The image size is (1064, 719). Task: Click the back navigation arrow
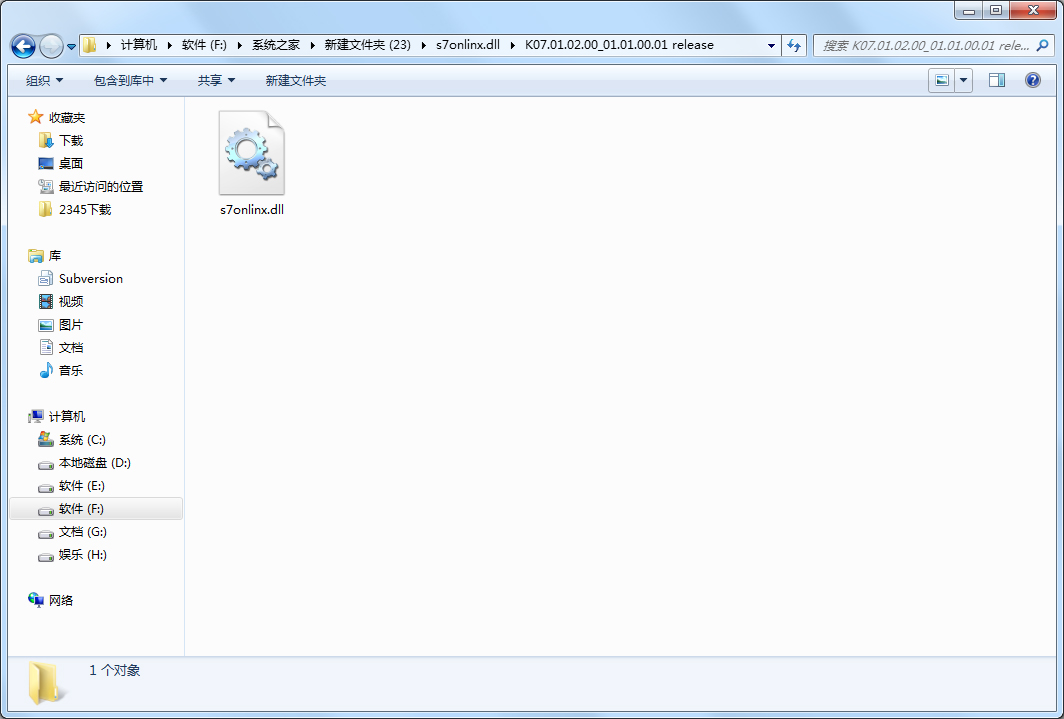[x=22, y=45]
